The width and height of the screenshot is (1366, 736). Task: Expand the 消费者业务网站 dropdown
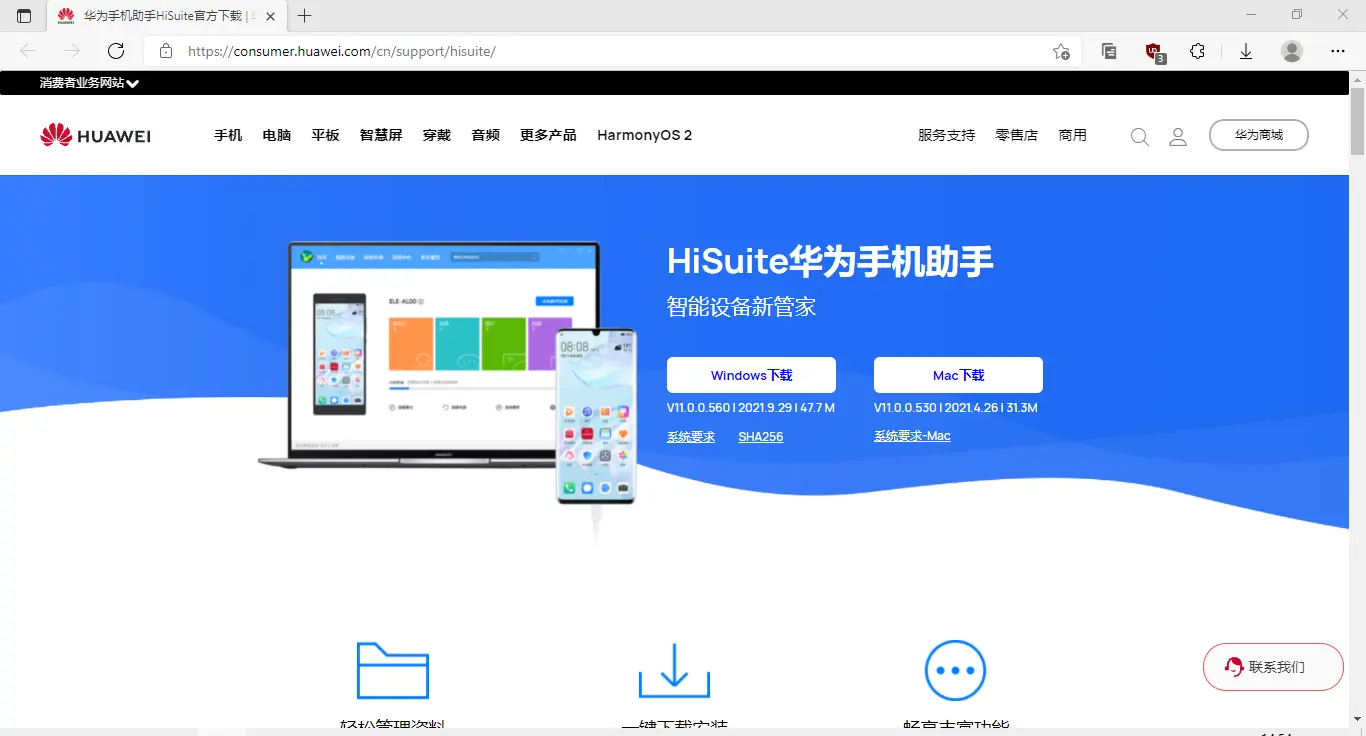86,84
